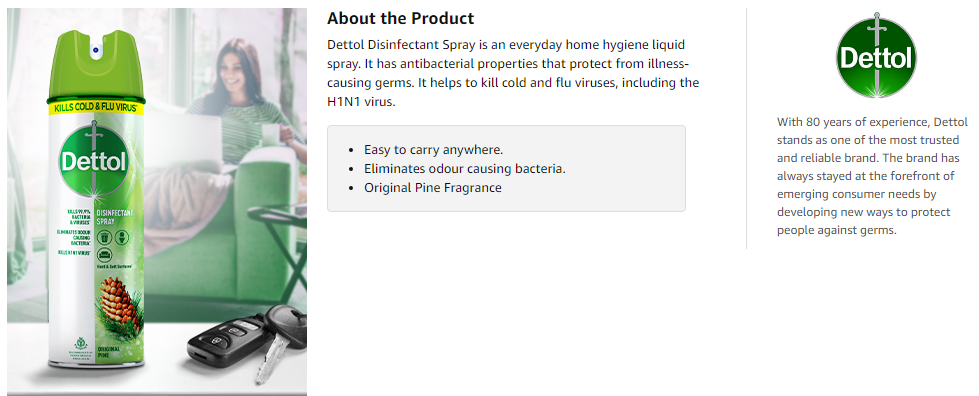Screen dimensions: 979x396
Task: Click the round Dettol brand logo
Action: coord(877,58)
